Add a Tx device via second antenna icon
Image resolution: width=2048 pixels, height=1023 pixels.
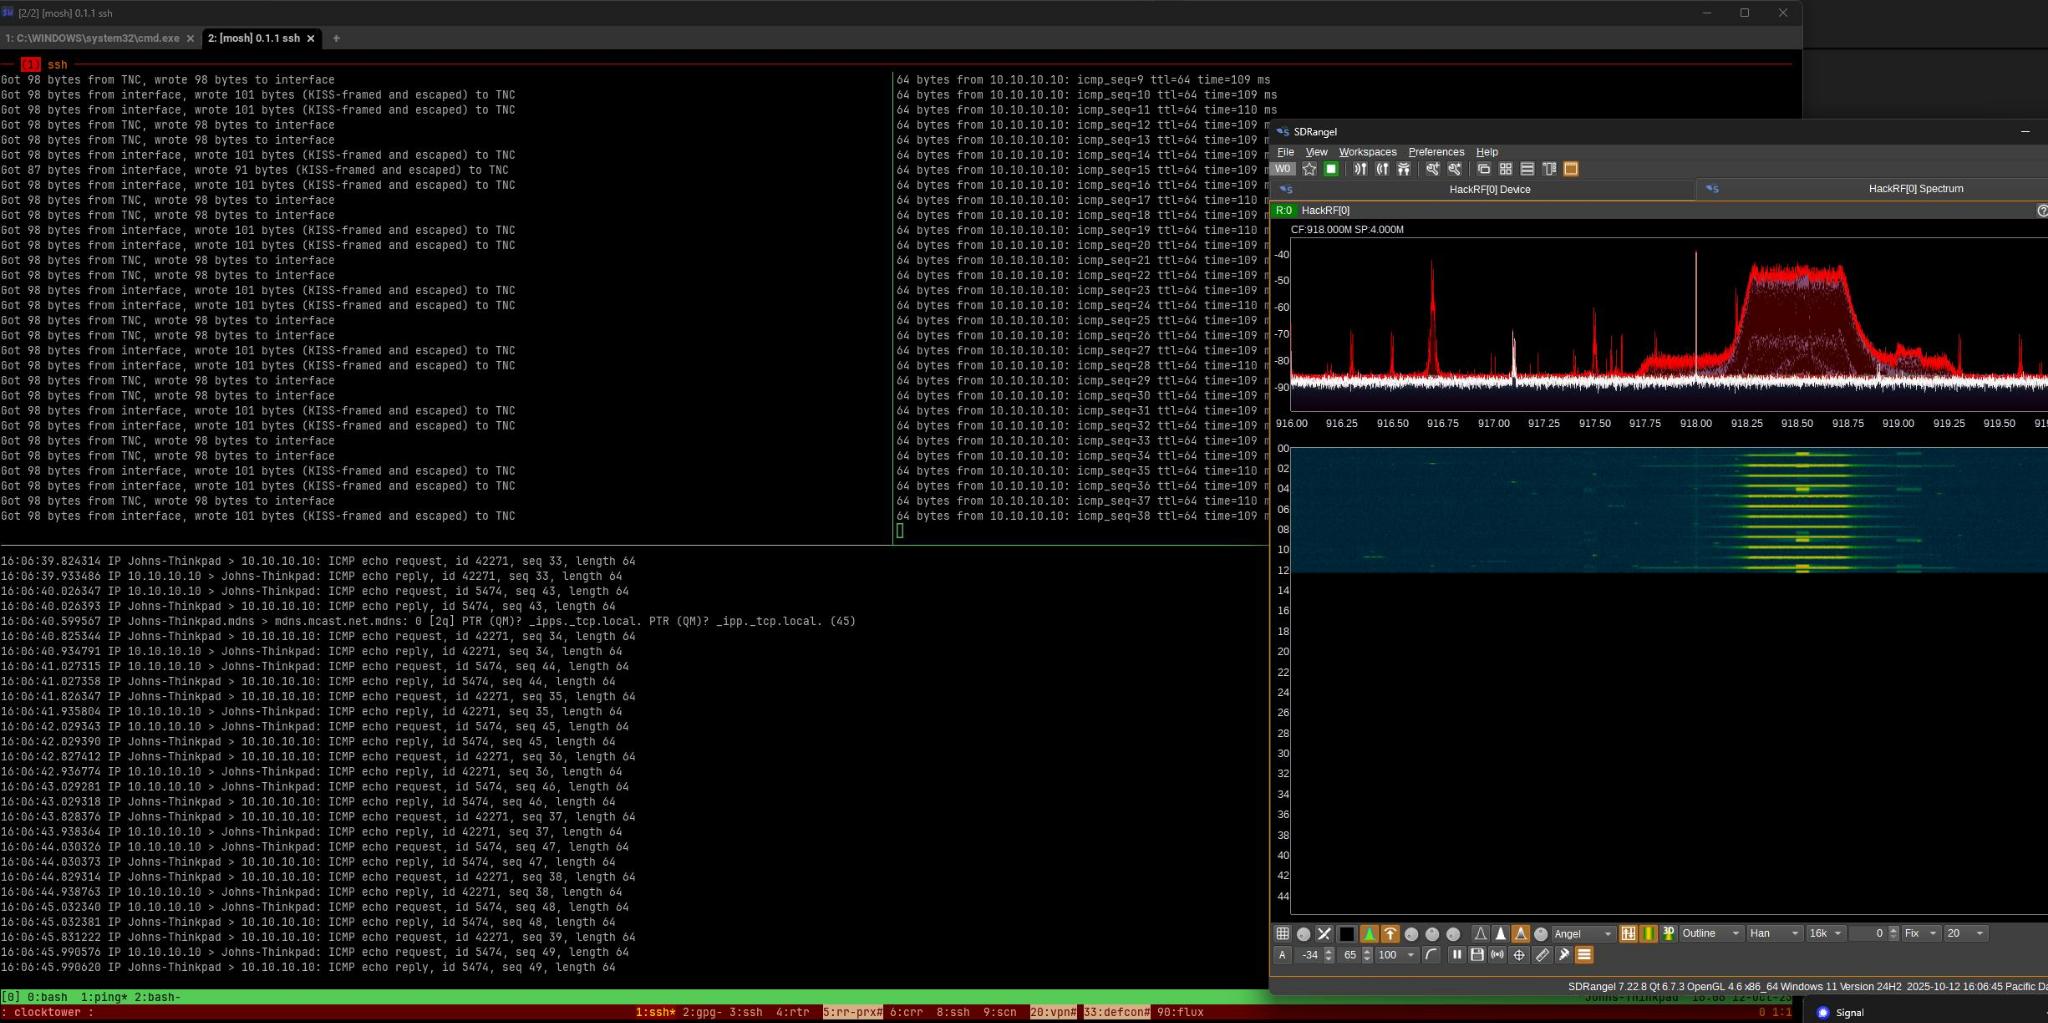point(1382,169)
